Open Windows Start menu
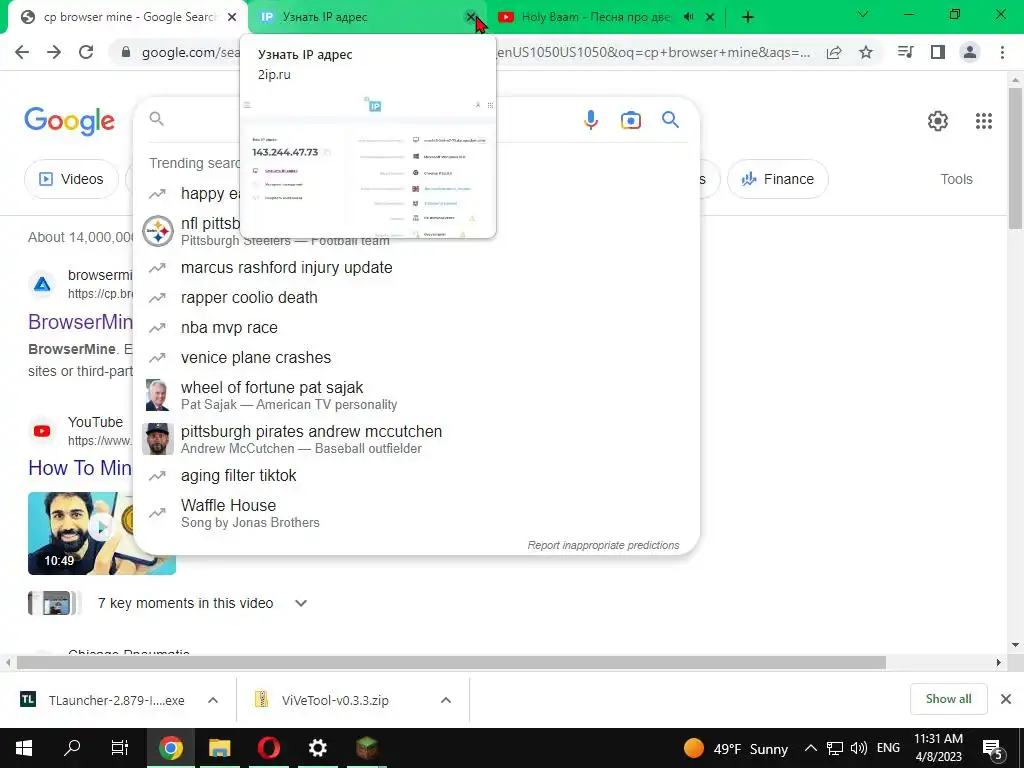 point(24,748)
